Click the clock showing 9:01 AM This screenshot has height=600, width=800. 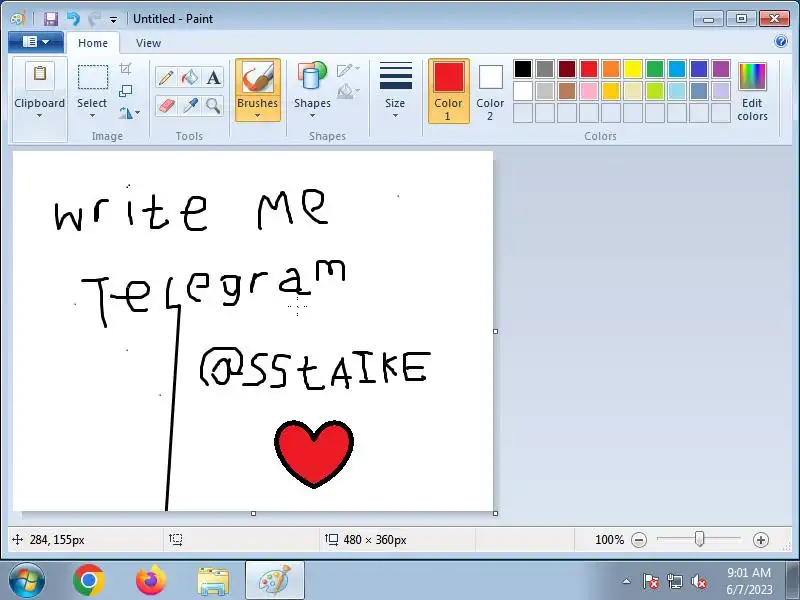pos(749,572)
